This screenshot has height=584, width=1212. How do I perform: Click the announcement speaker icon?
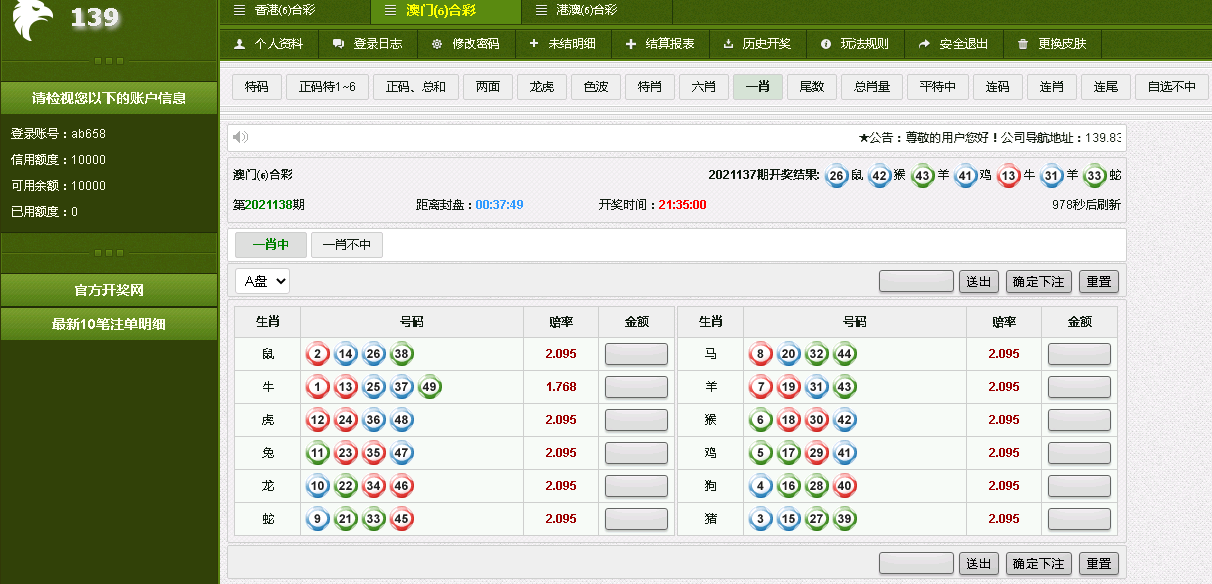tap(240, 137)
